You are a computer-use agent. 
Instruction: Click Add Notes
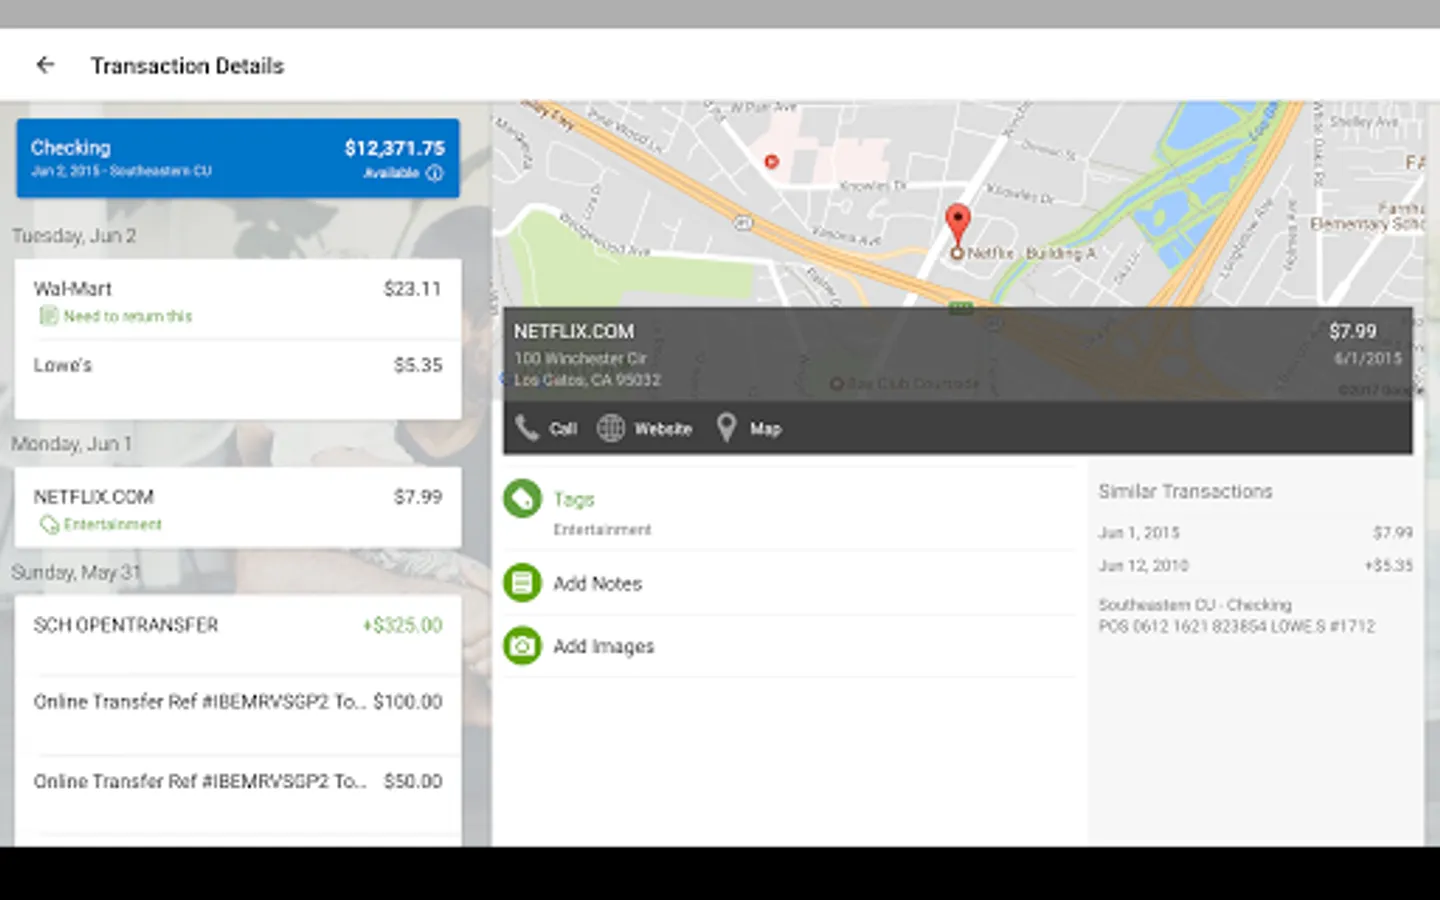[598, 583]
